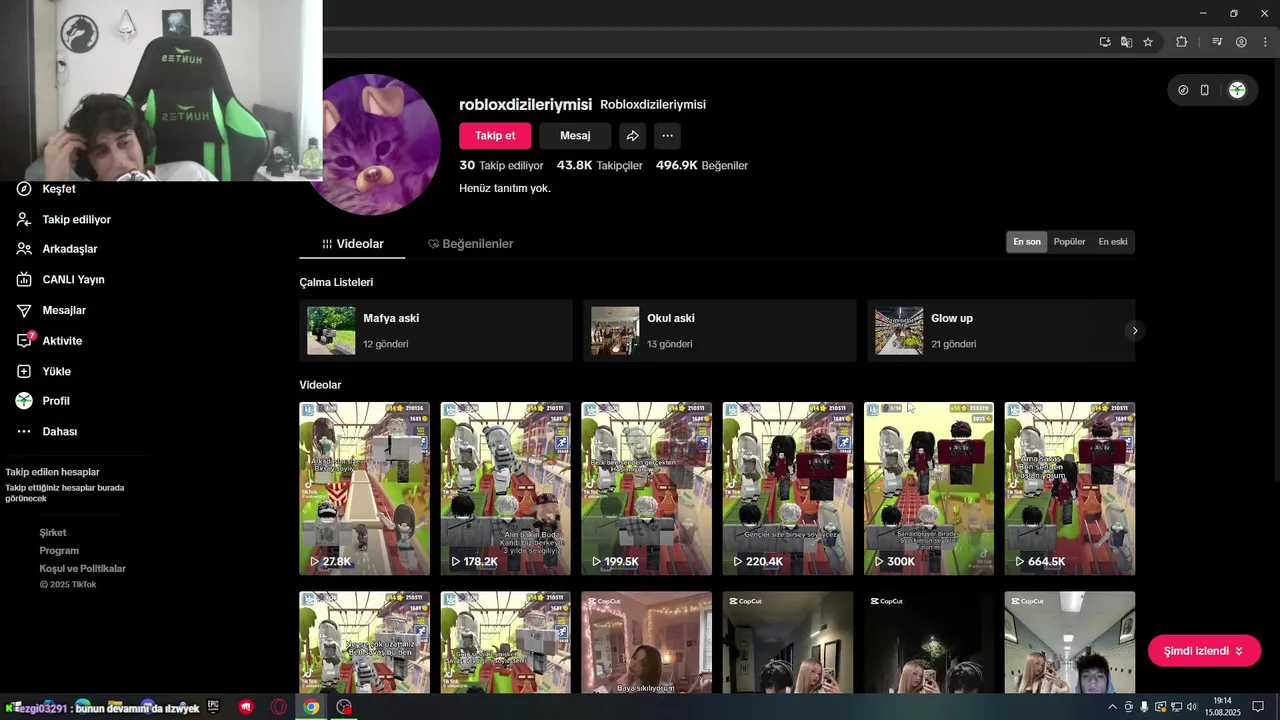This screenshot has width=1280, height=720.
Task: Follow the account with Takip et
Action: [495, 136]
